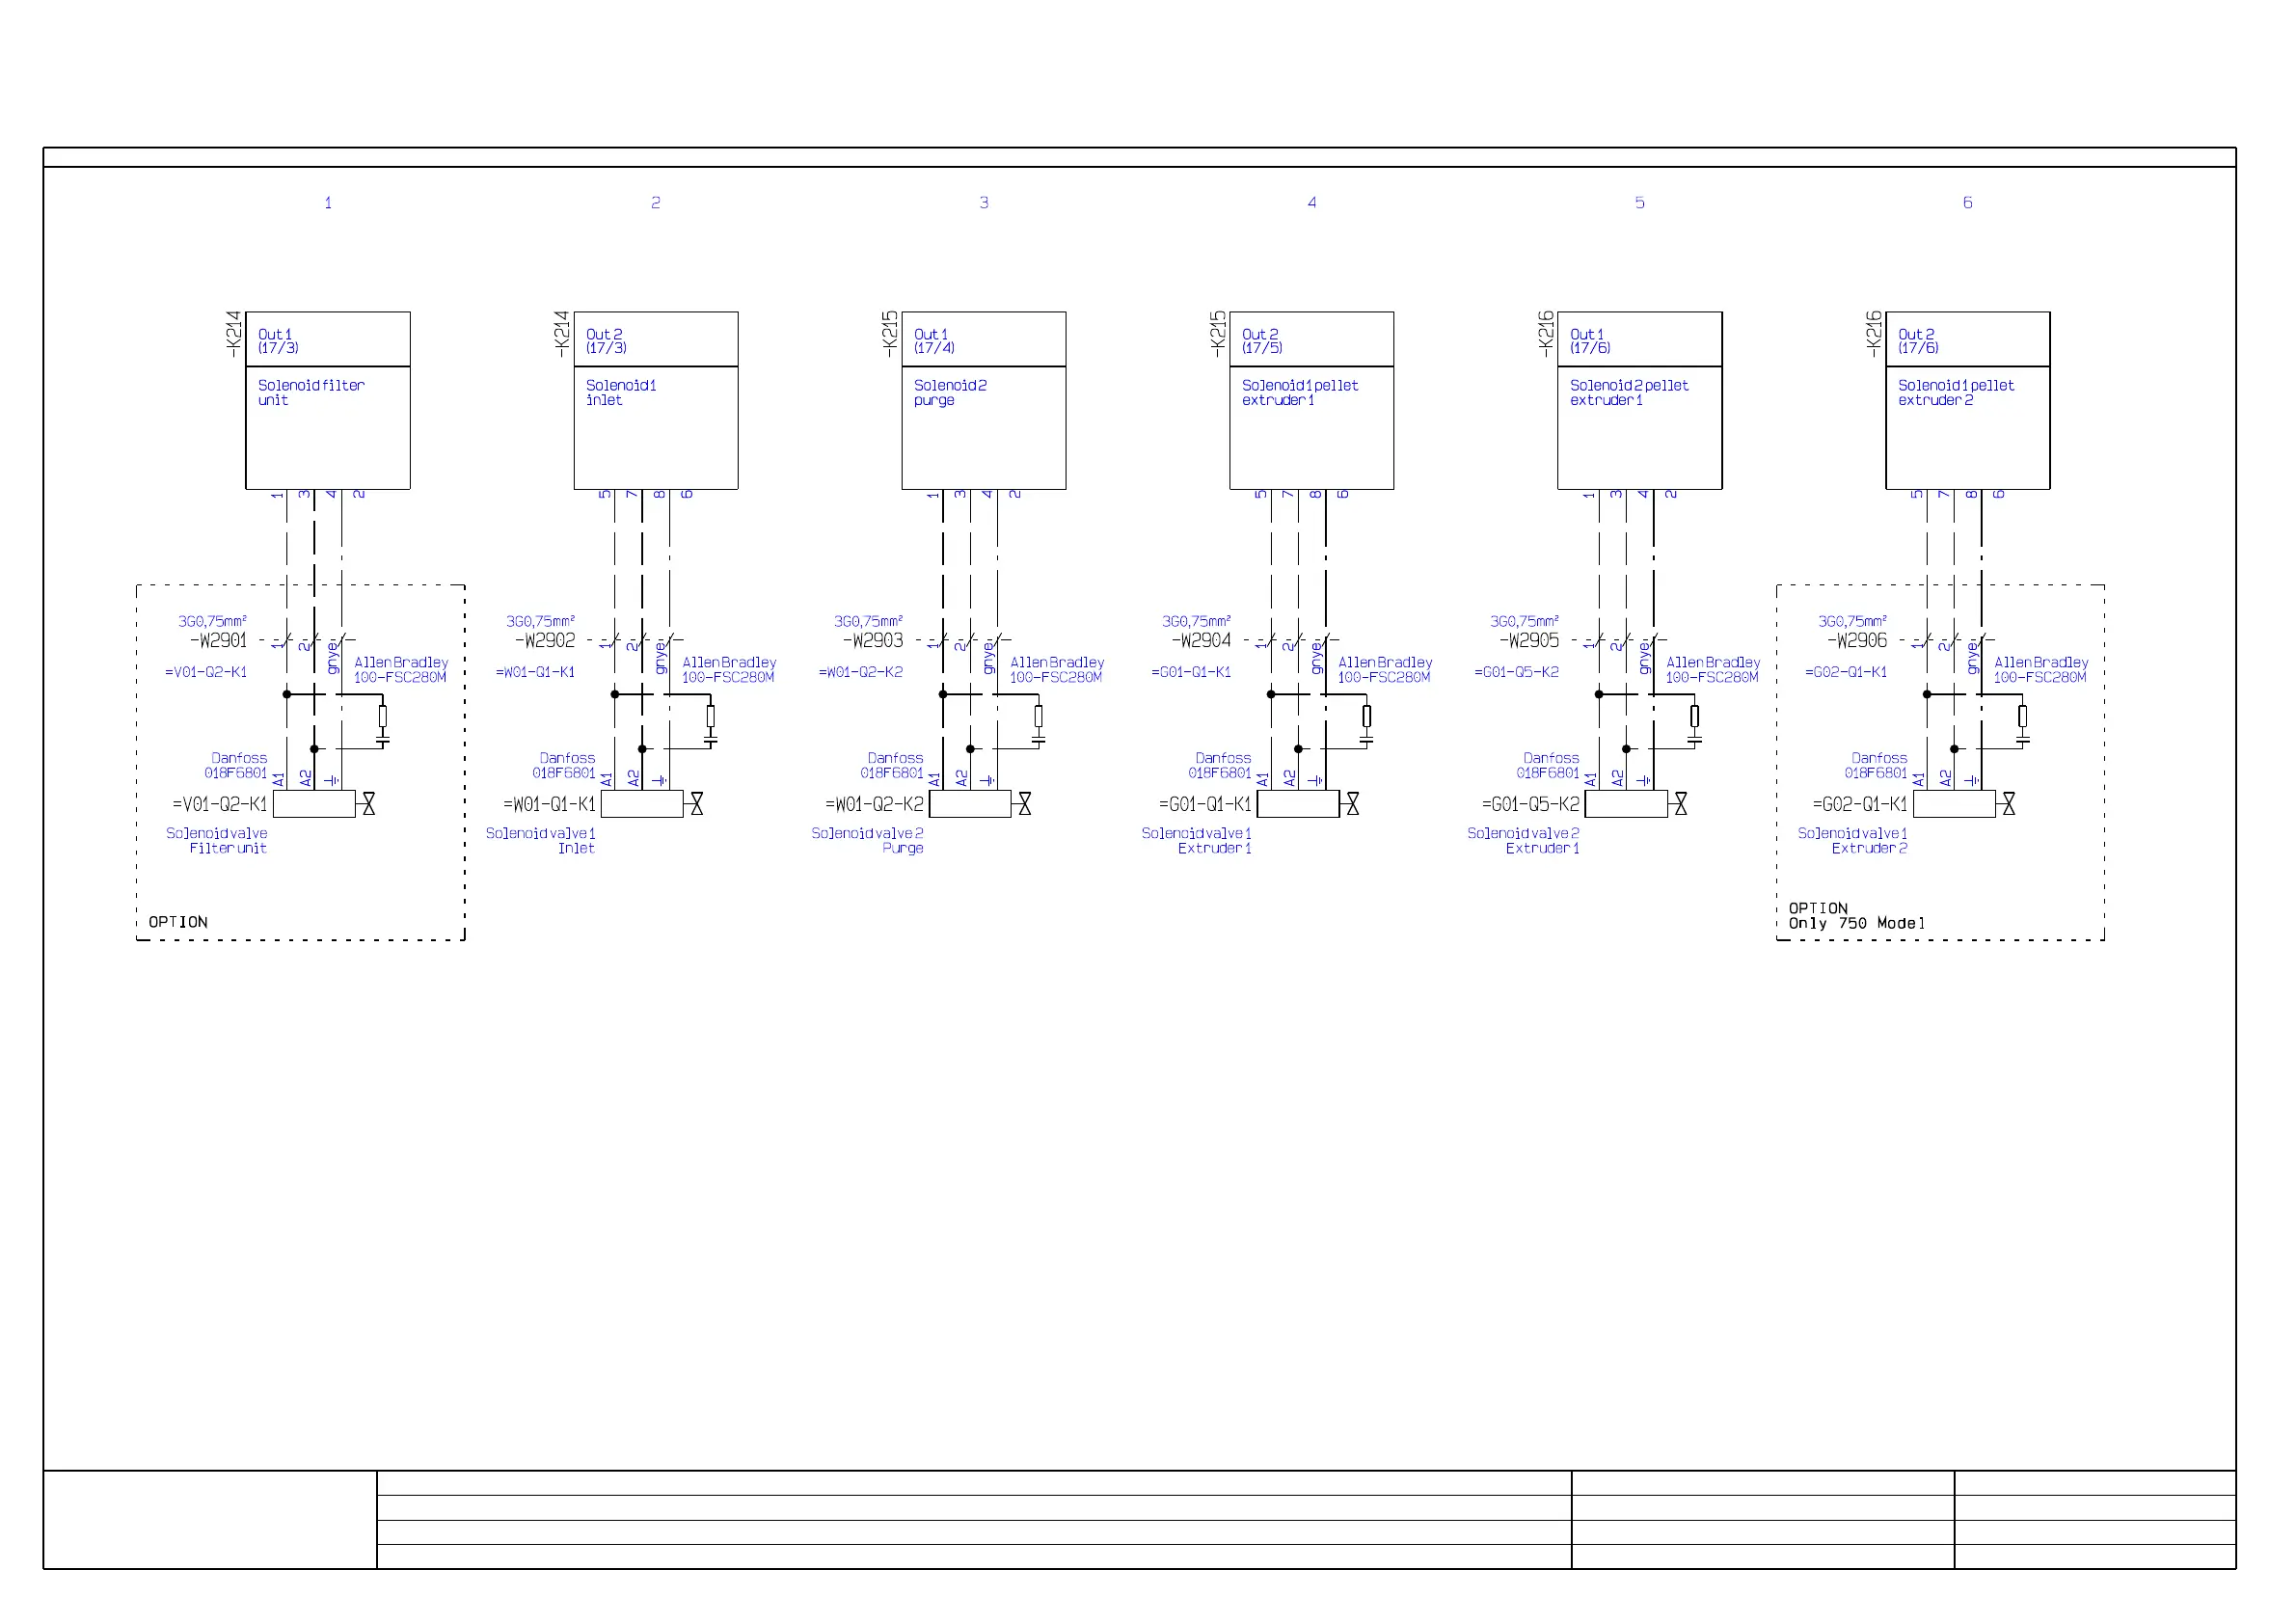The height and width of the screenshot is (1624, 2296).
Task: Click the valve symbol beside =G01-Q5-K2 coil
Action: (x=1680, y=804)
